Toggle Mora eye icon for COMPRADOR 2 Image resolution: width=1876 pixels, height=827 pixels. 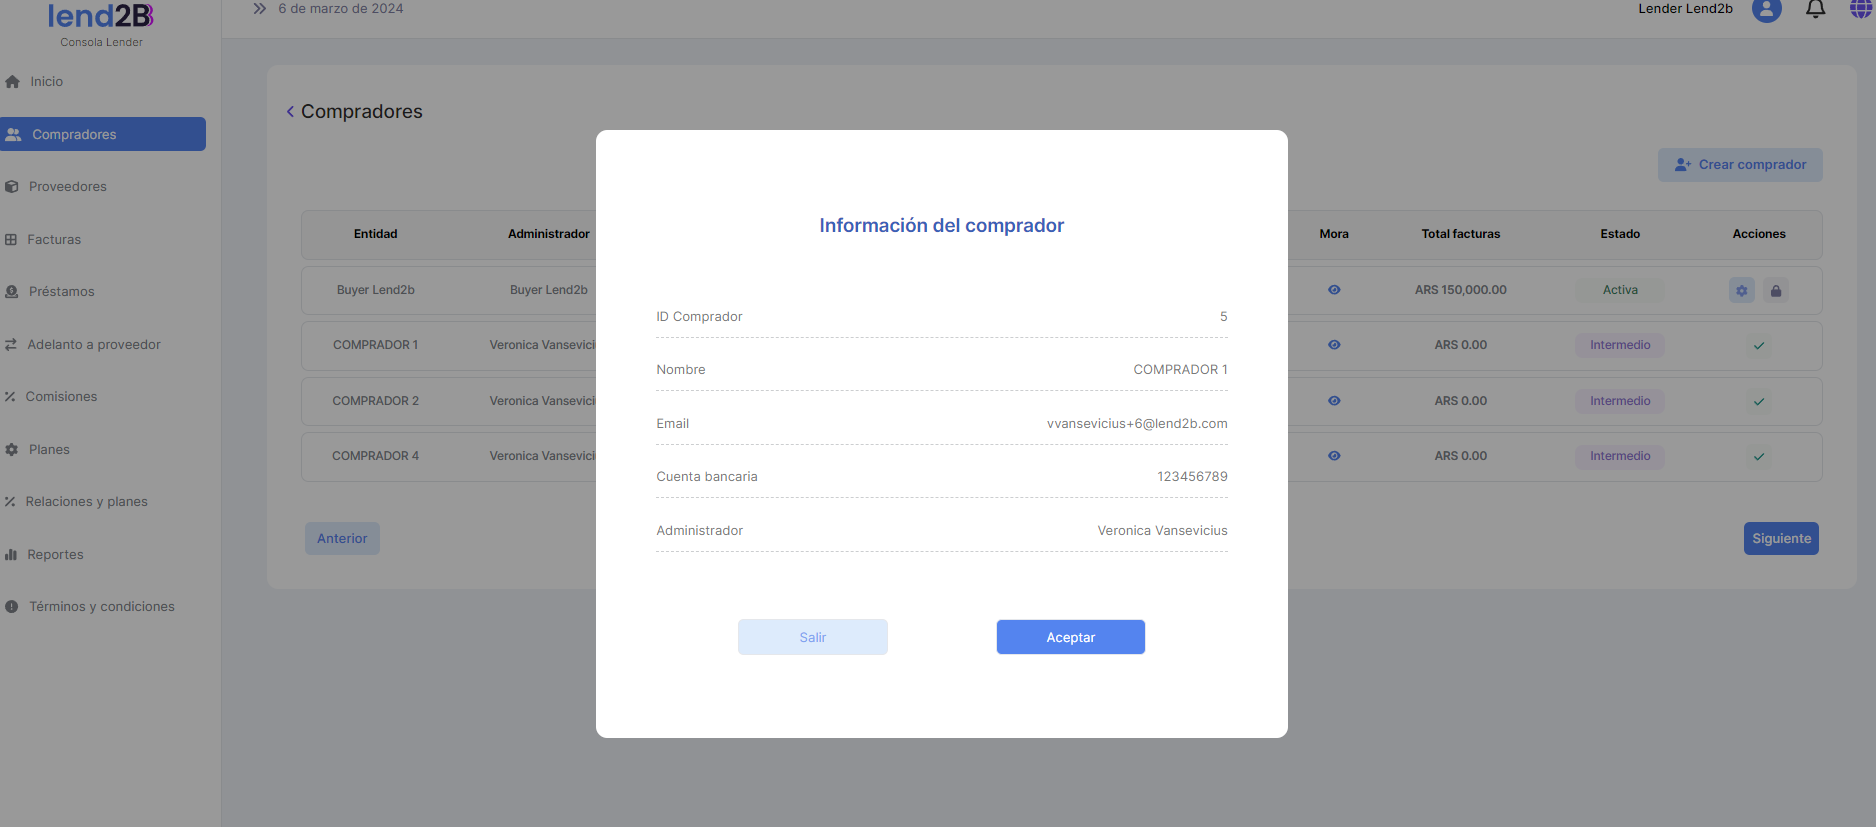[1334, 401]
